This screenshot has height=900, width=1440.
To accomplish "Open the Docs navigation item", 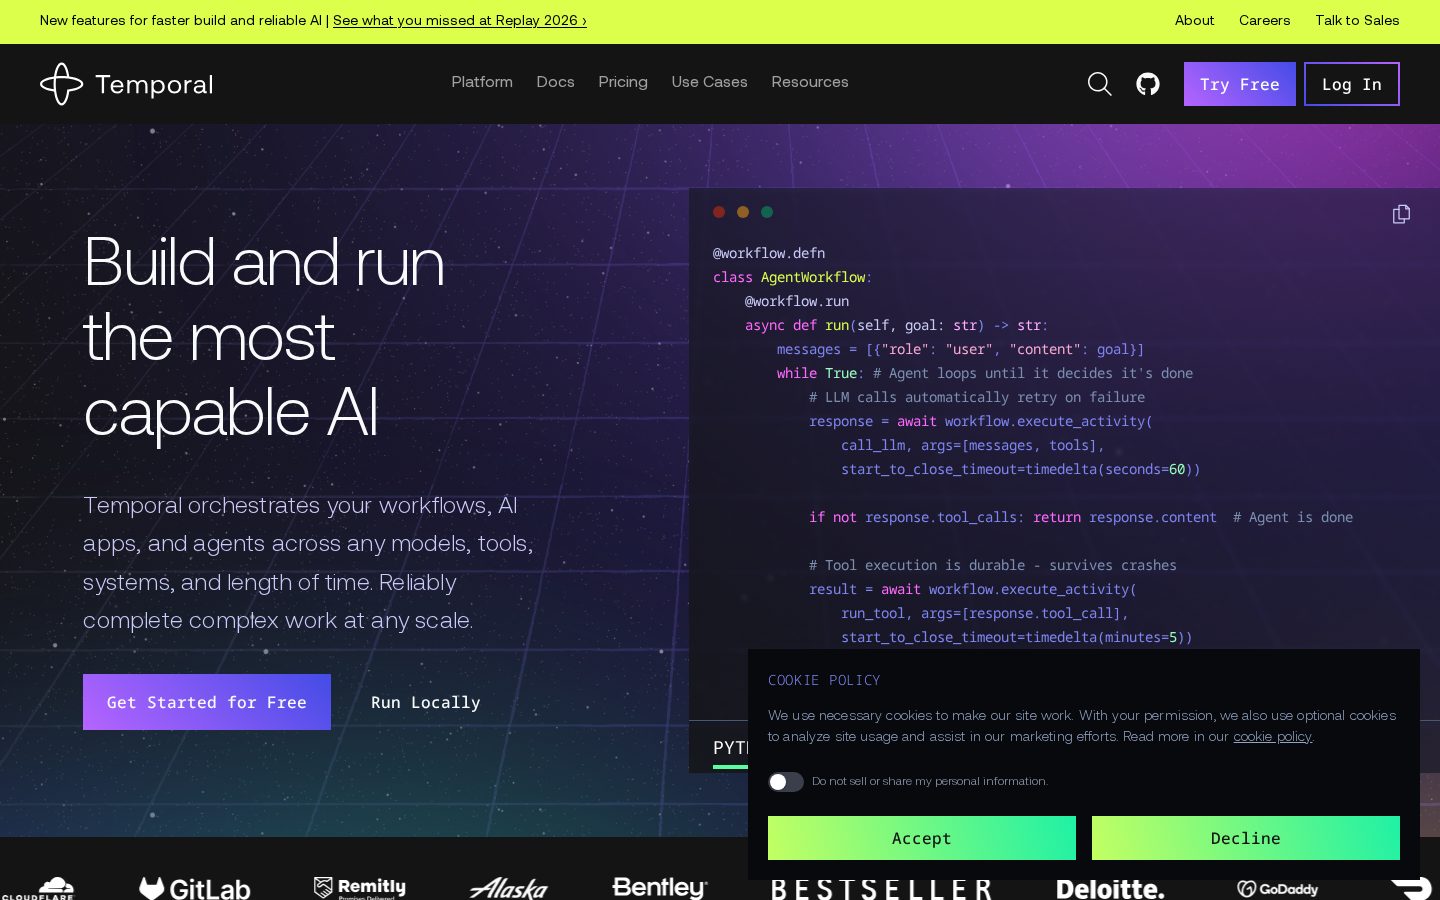I will (555, 82).
